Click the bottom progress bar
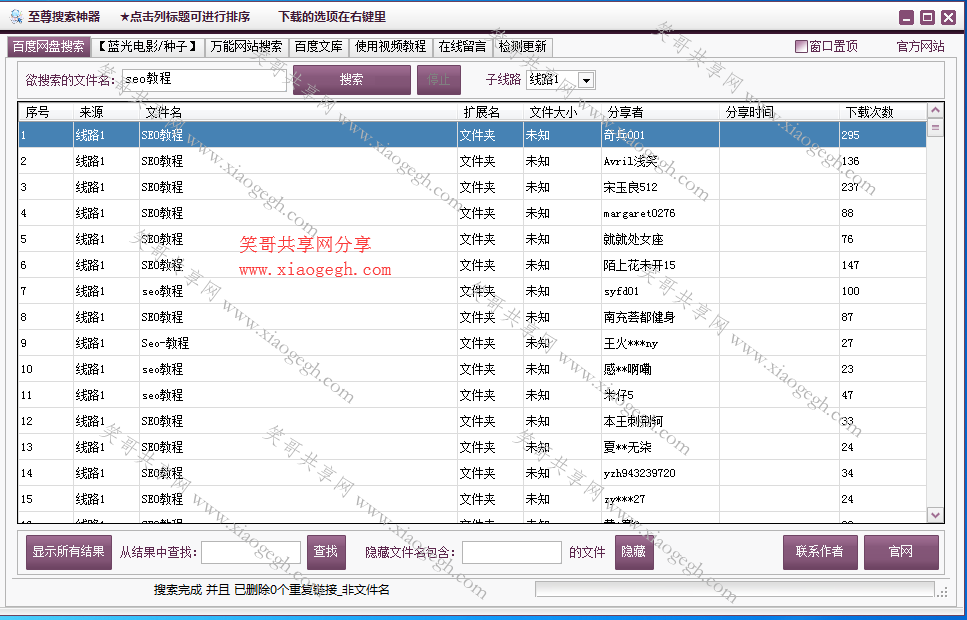The width and height of the screenshot is (967, 620). tap(735, 589)
